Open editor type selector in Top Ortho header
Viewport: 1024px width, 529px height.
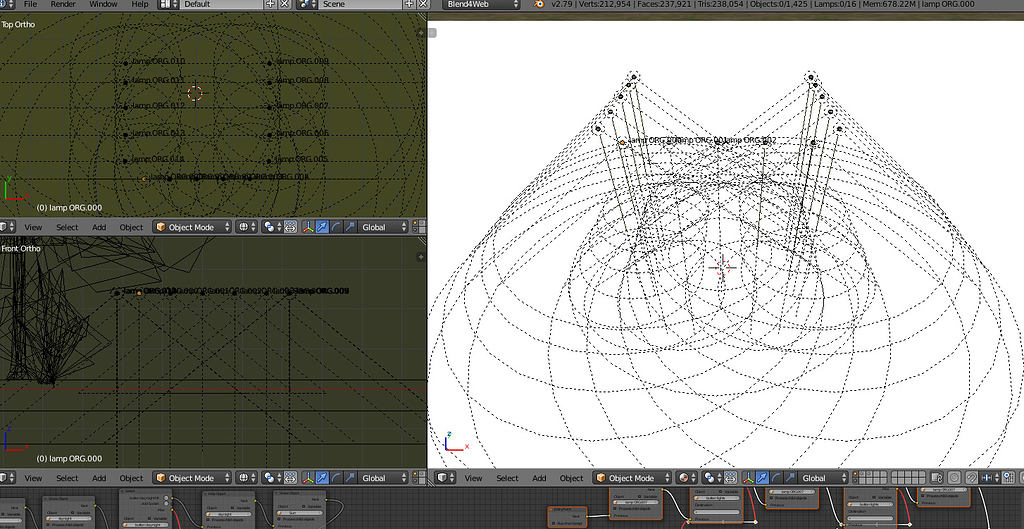tap(7, 227)
